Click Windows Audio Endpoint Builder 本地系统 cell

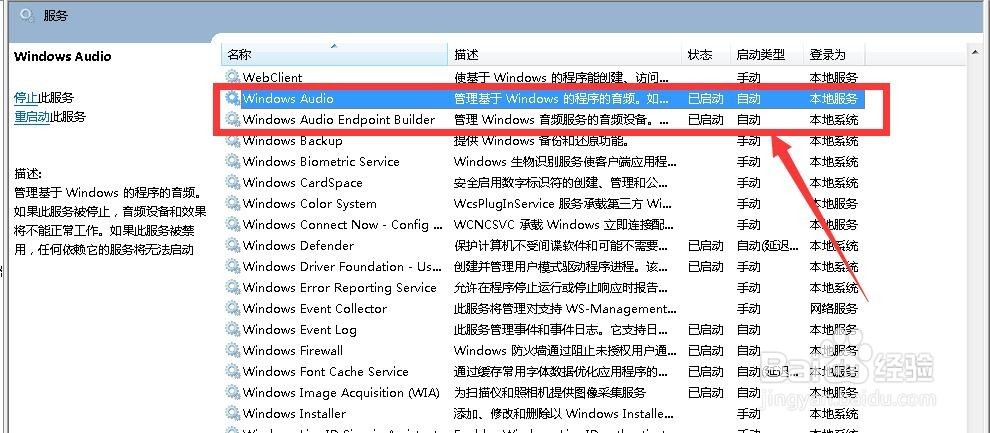click(x=833, y=119)
